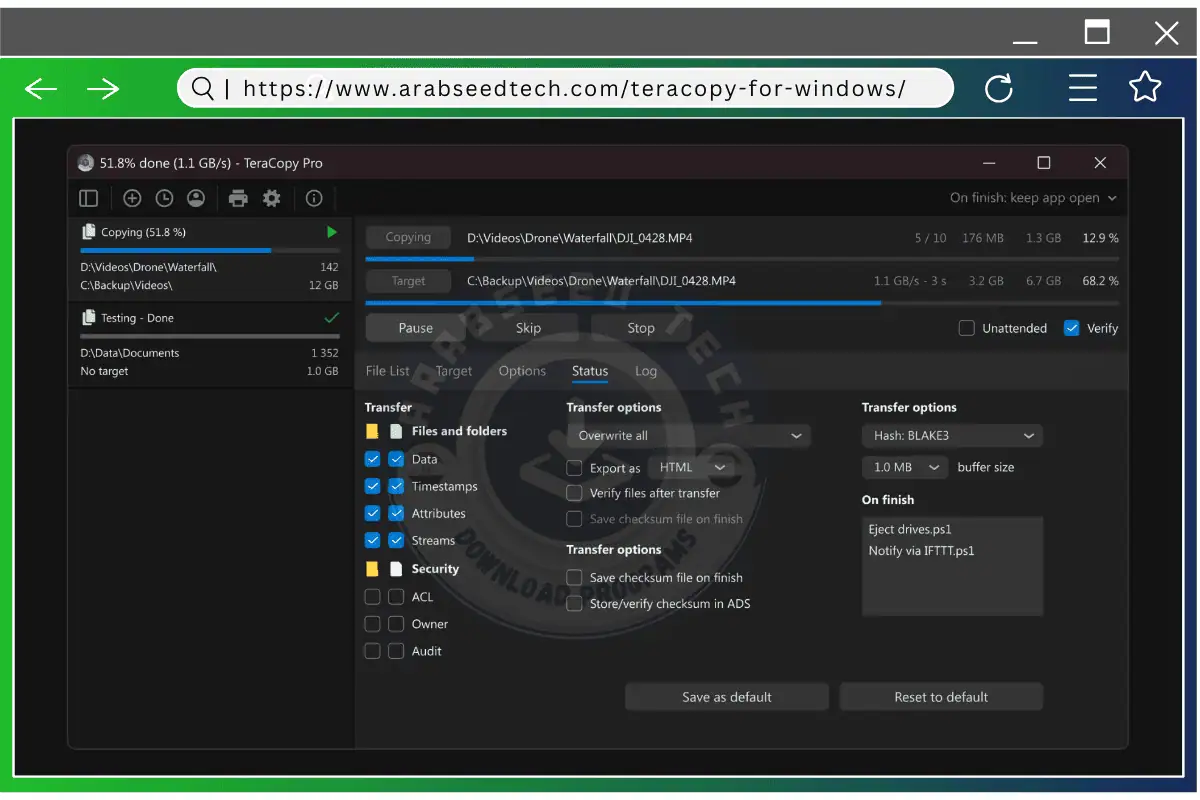Change buffer size via the 1.0 MB dropdown
This screenshot has width=1200, height=800.
point(904,466)
